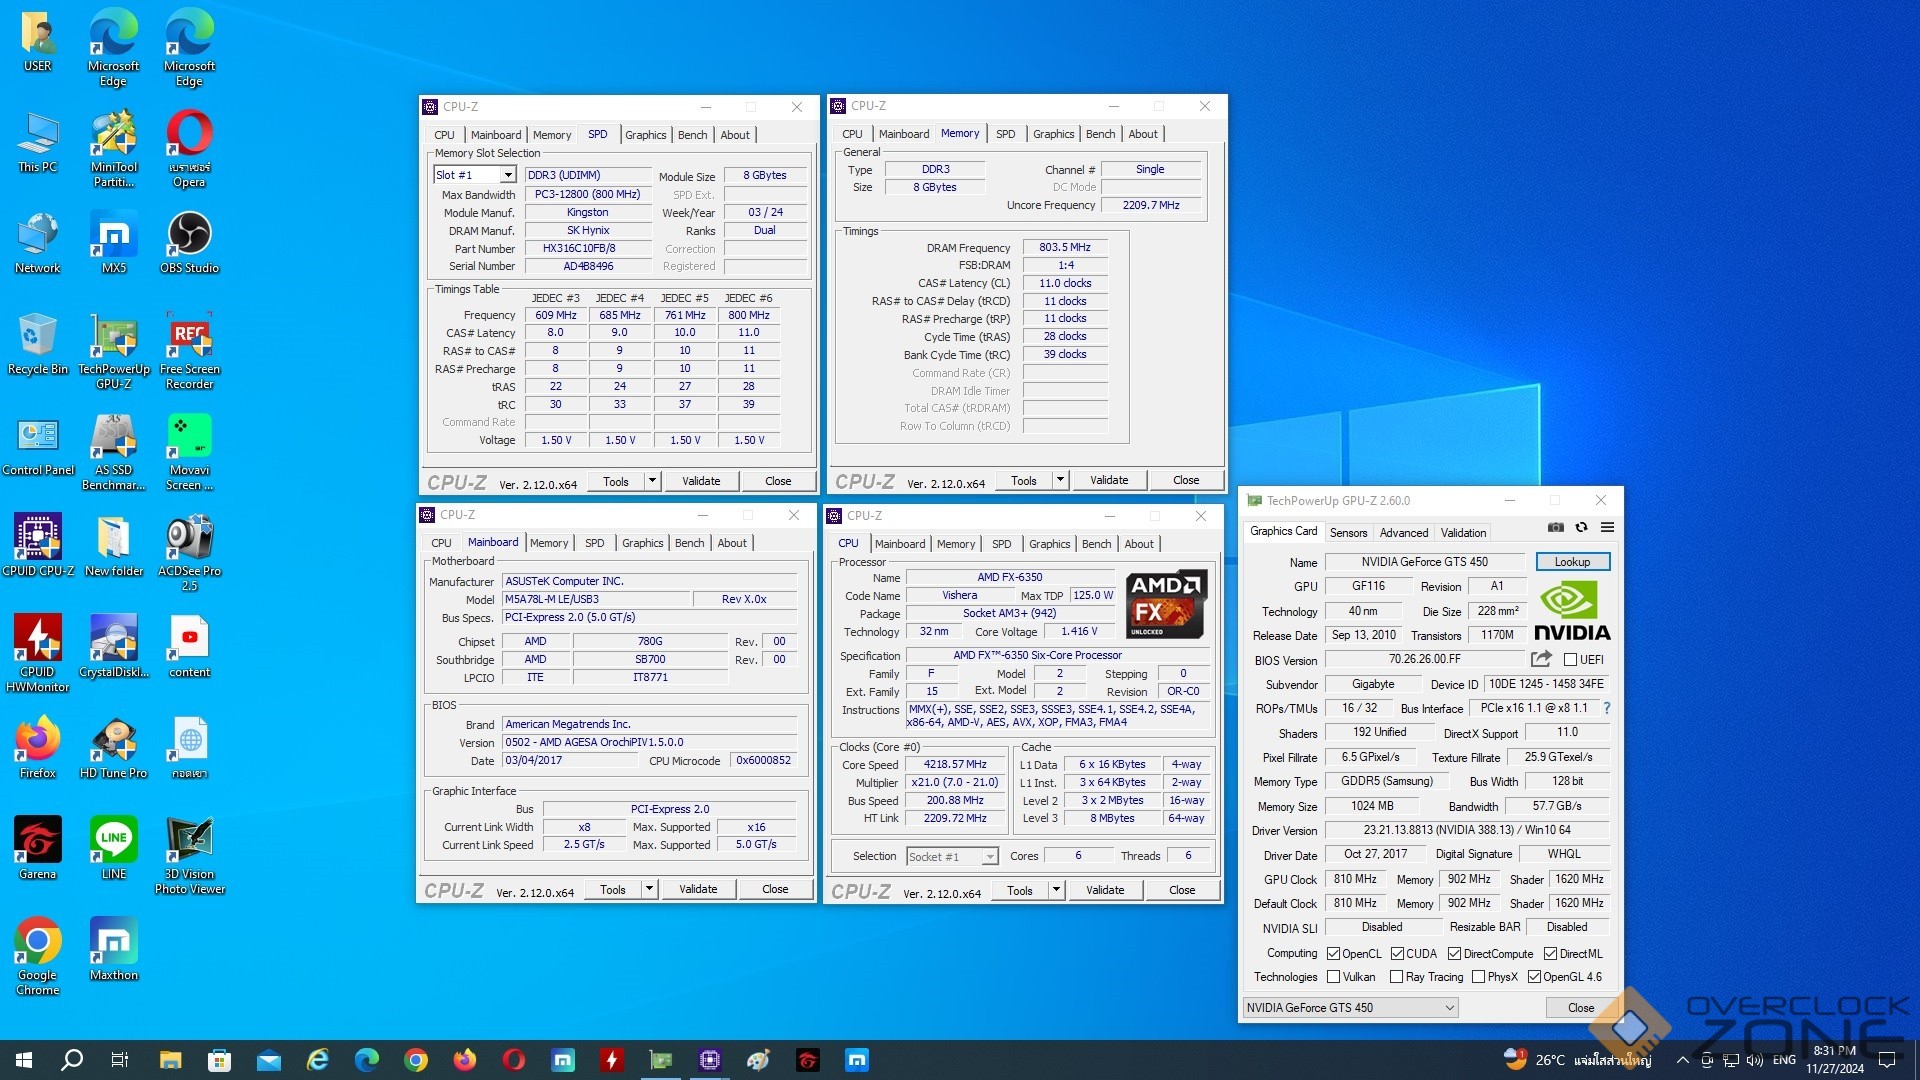
Task: Expand the Slot #1 memory slot dropdown
Action: (508, 175)
